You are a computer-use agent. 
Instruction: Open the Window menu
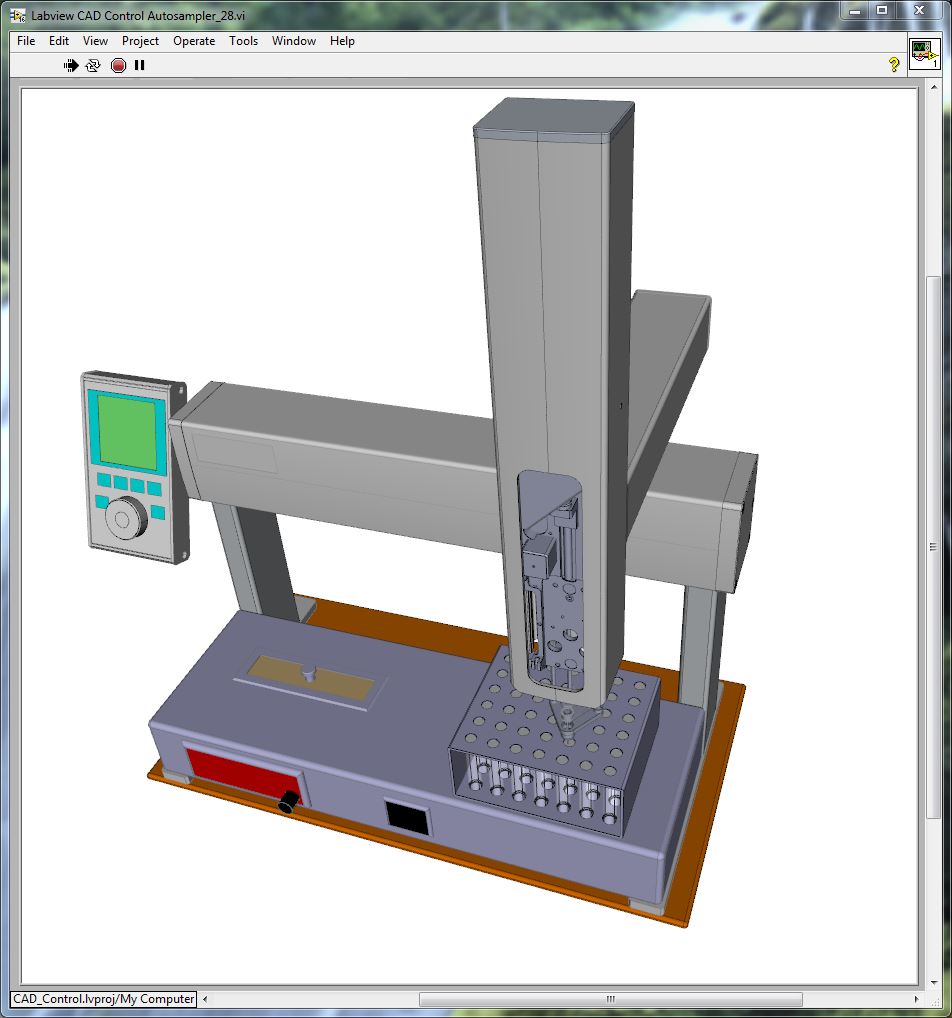coord(294,41)
